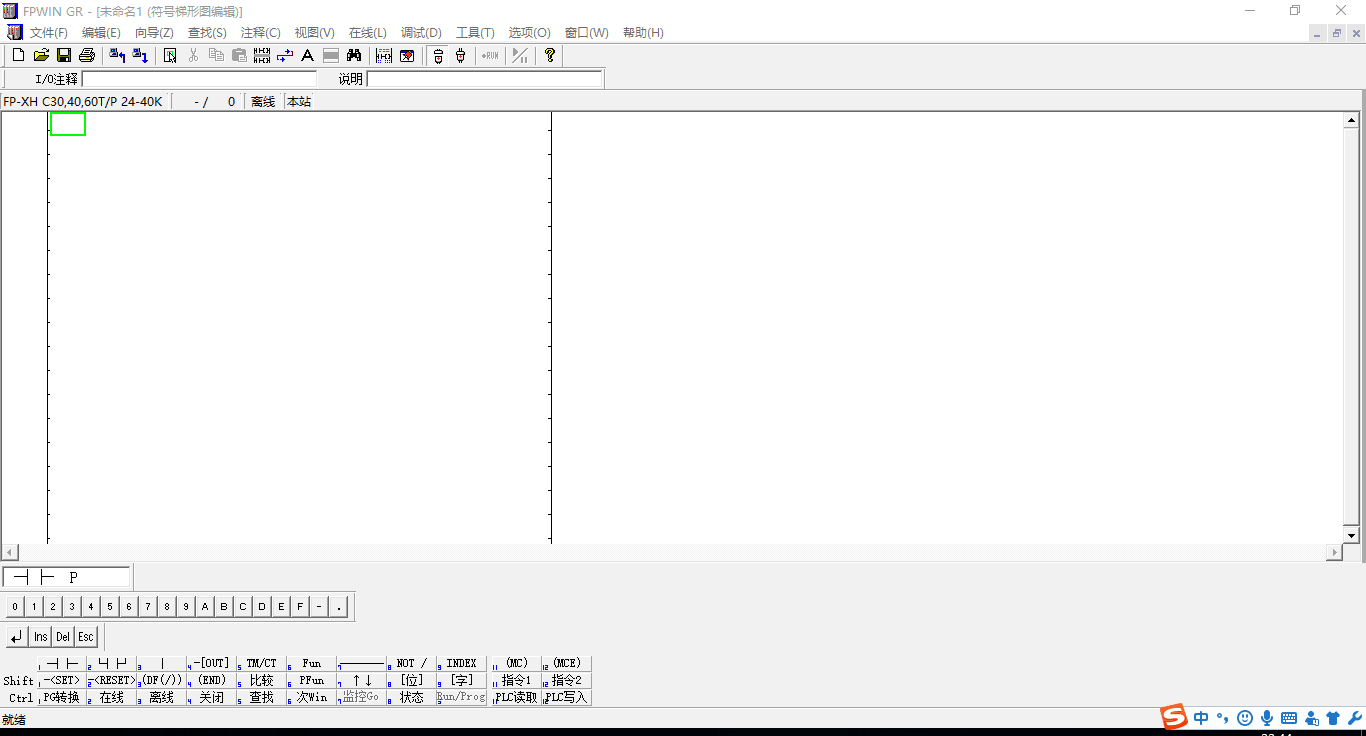Screen dimensions: 1366x736
Task: Click the vertical scrollbar up arrow
Action: [1352, 120]
